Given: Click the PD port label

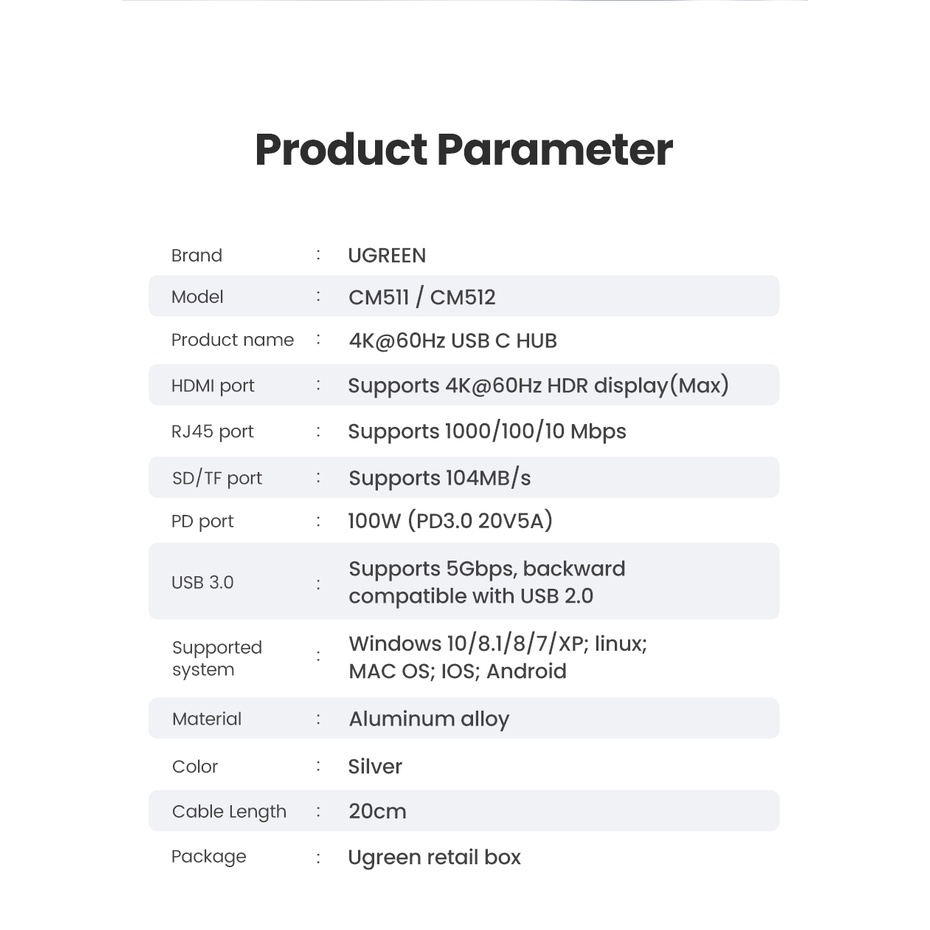Looking at the screenshot, I should (202, 521).
